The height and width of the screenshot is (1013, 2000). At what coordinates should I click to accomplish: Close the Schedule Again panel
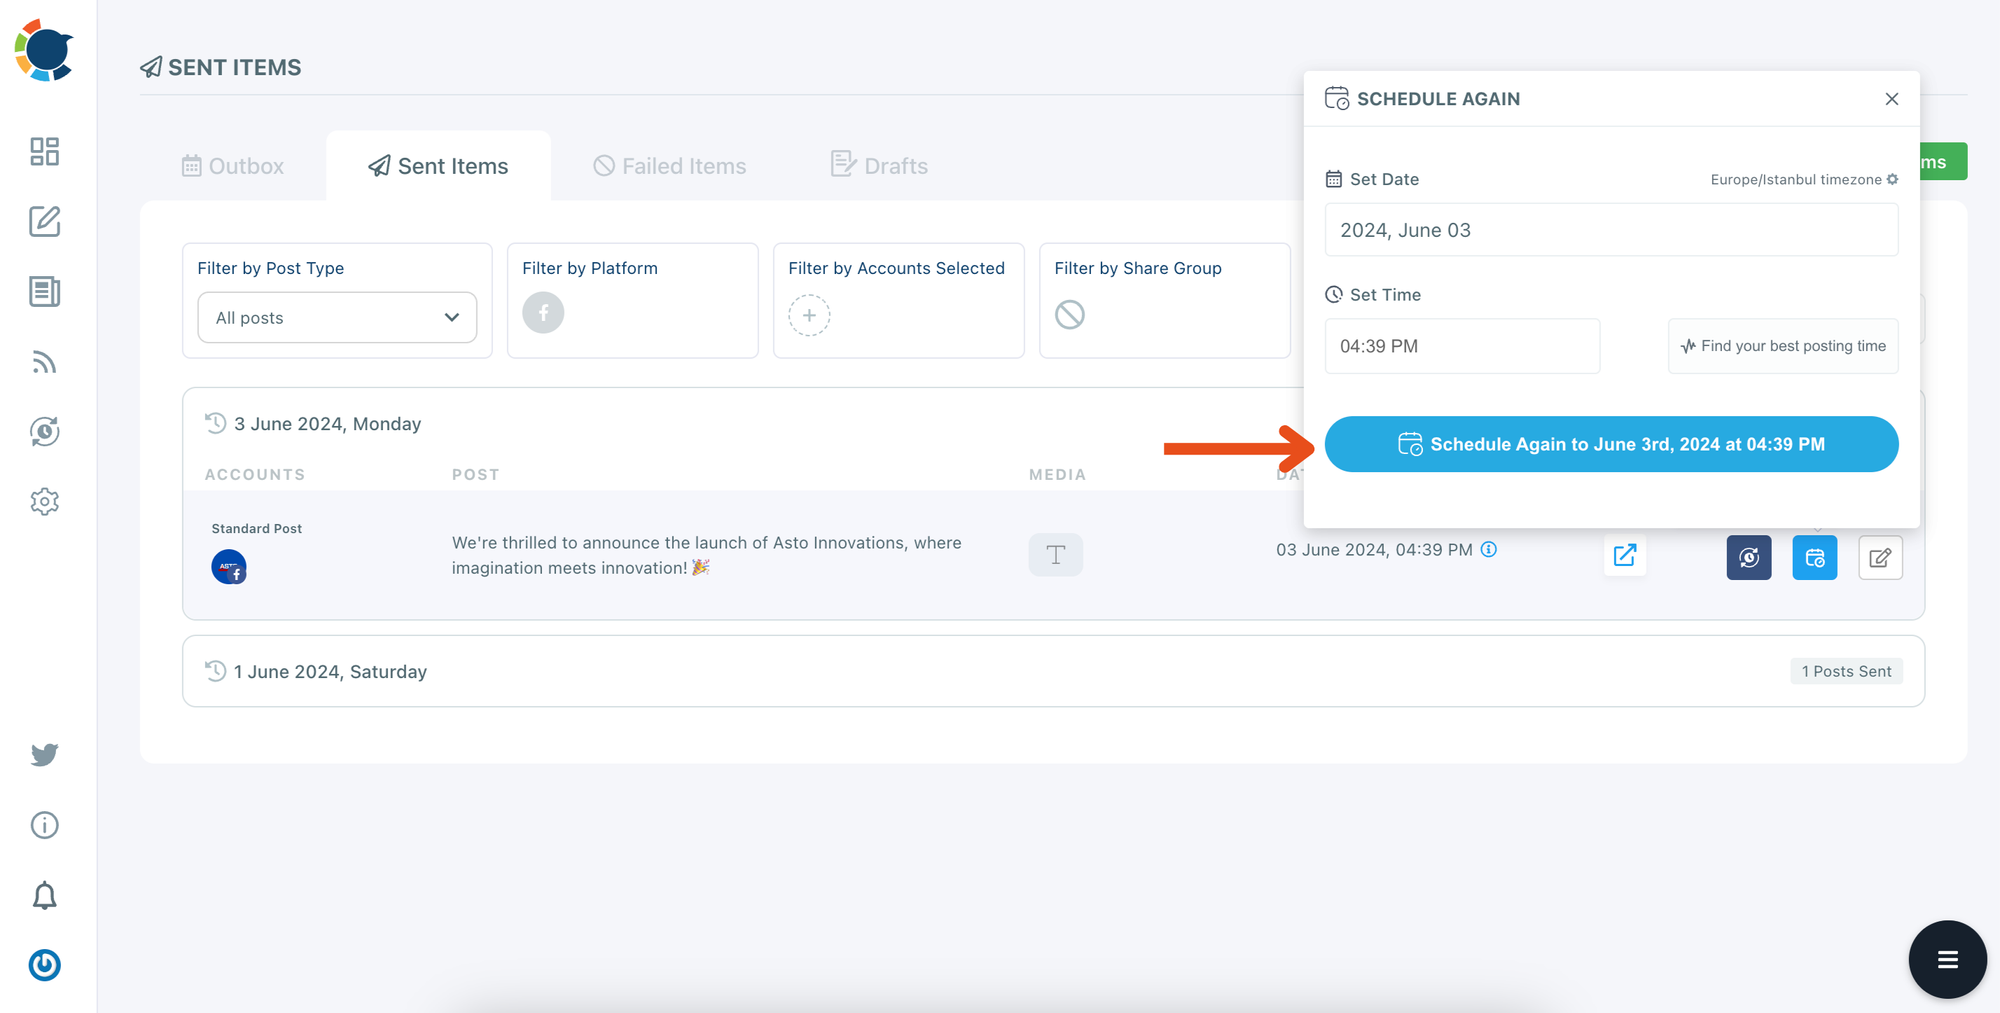click(x=1892, y=99)
